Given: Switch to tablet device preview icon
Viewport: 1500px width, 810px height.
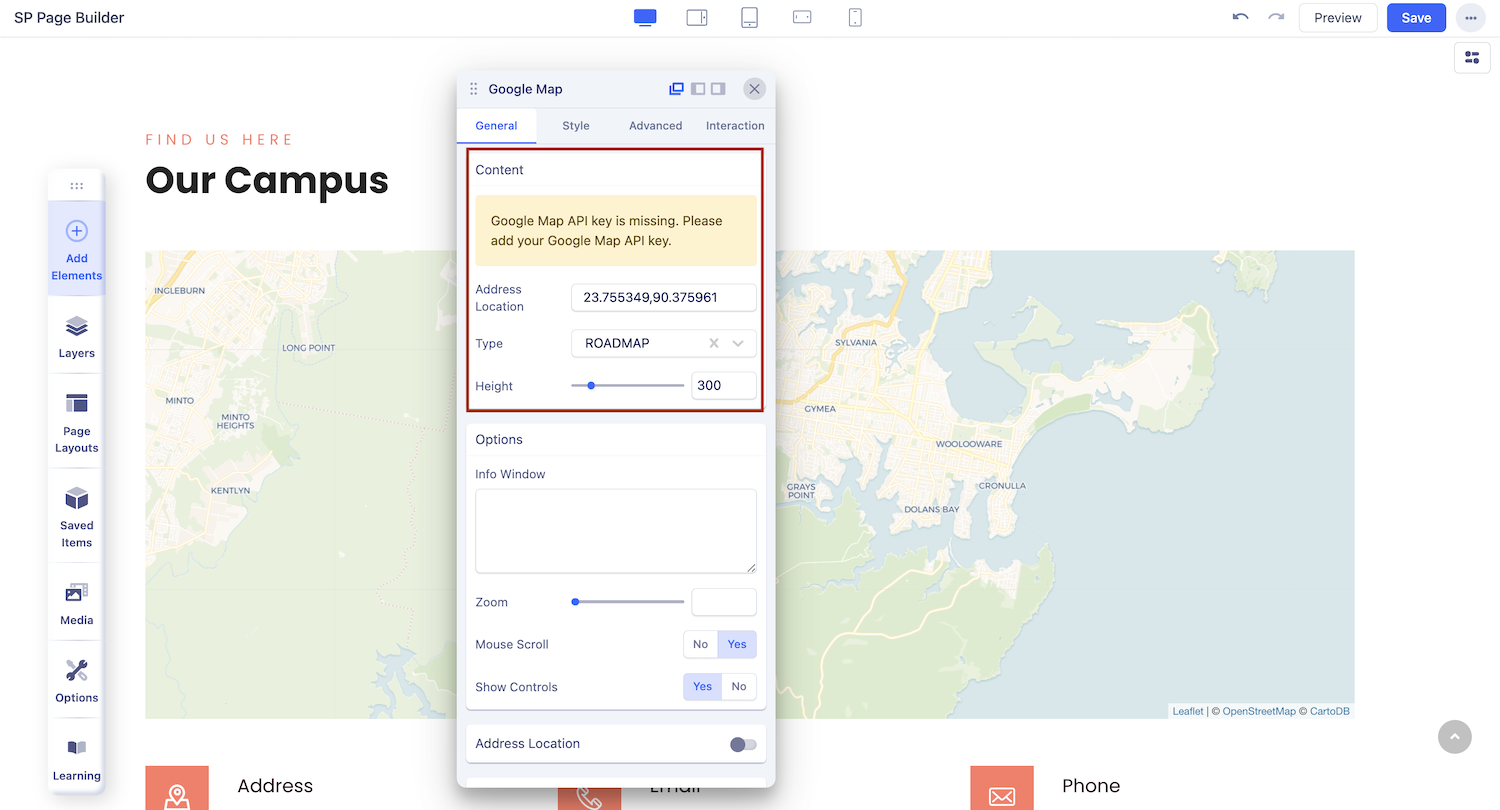Looking at the screenshot, I should (749, 18).
